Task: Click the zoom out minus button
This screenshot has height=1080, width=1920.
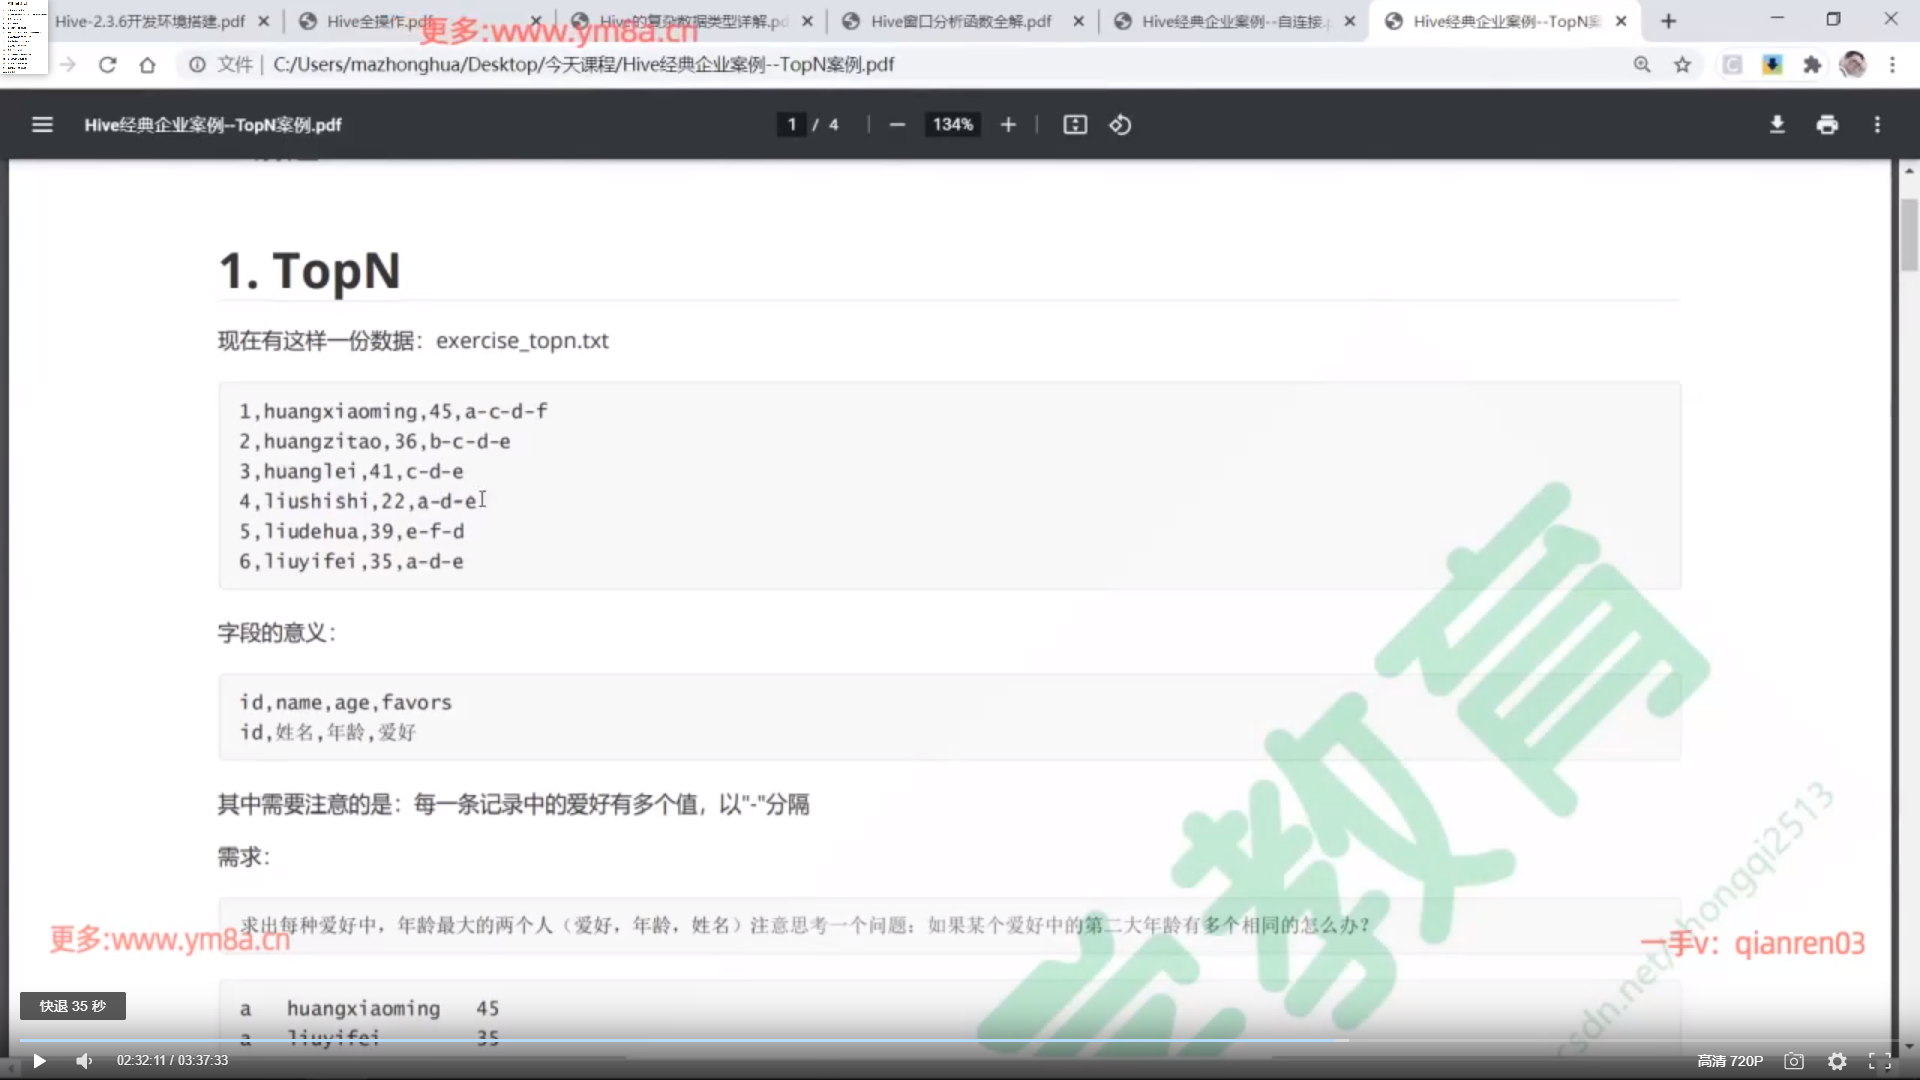Action: [x=897, y=125]
